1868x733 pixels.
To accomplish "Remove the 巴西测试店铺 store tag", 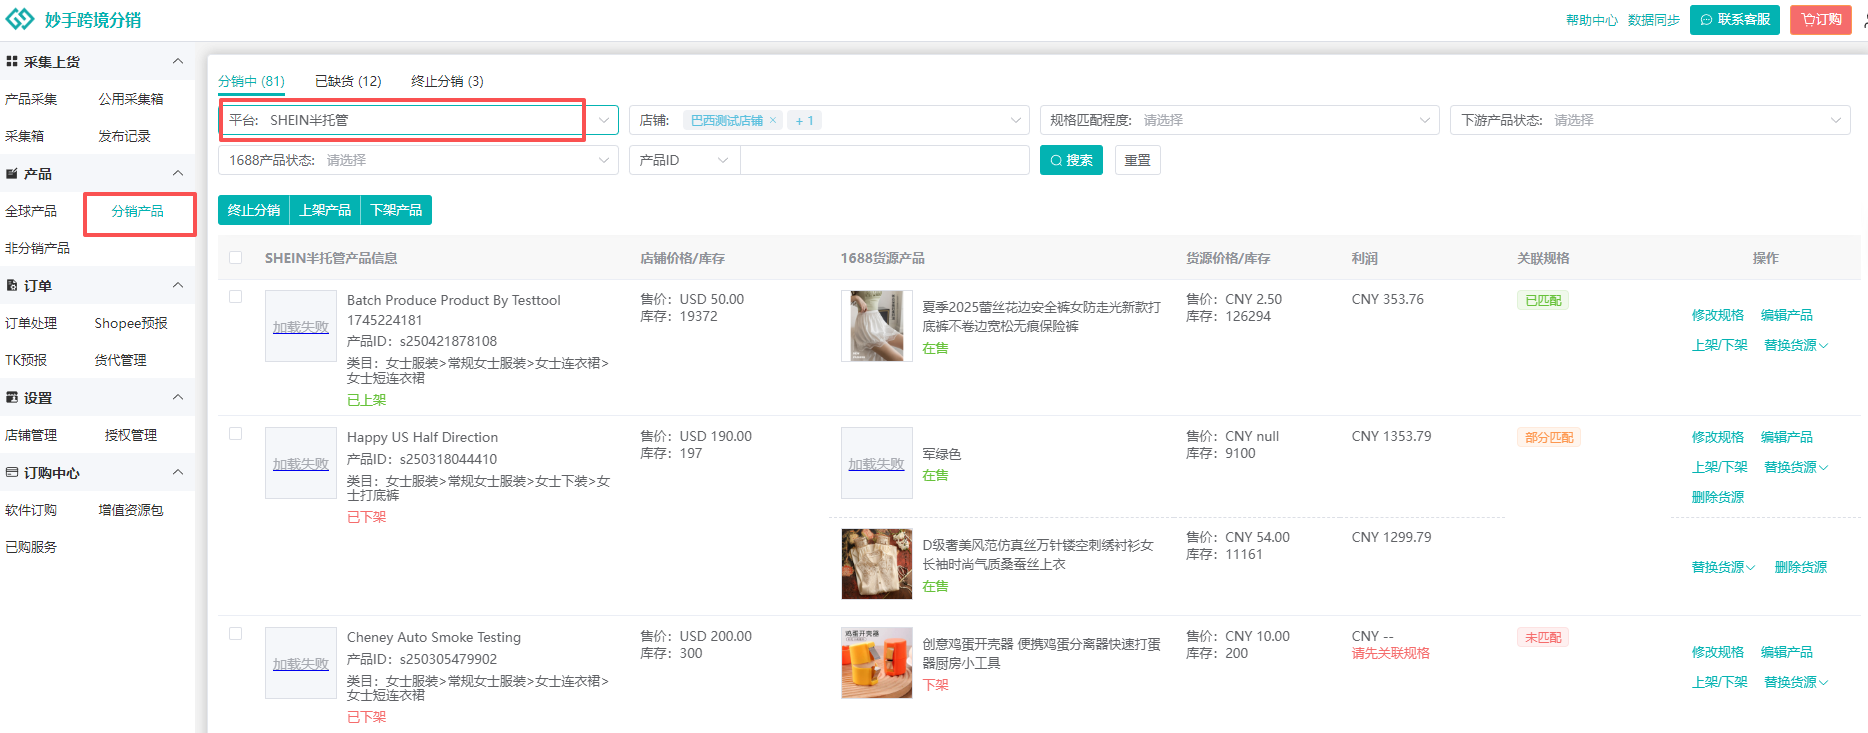I will tap(773, 121).
